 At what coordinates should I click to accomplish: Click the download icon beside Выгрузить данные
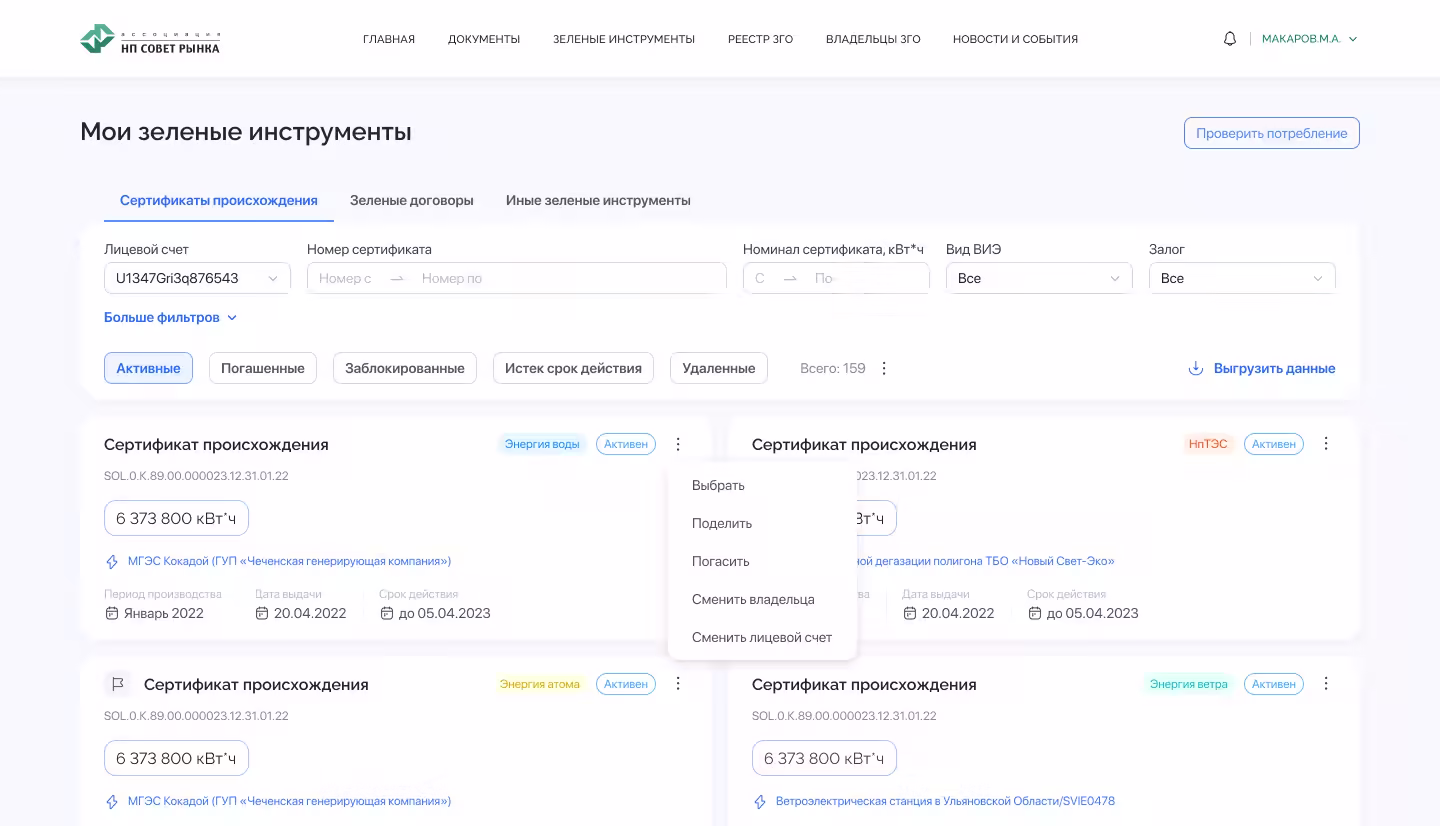click(1195, 368)
